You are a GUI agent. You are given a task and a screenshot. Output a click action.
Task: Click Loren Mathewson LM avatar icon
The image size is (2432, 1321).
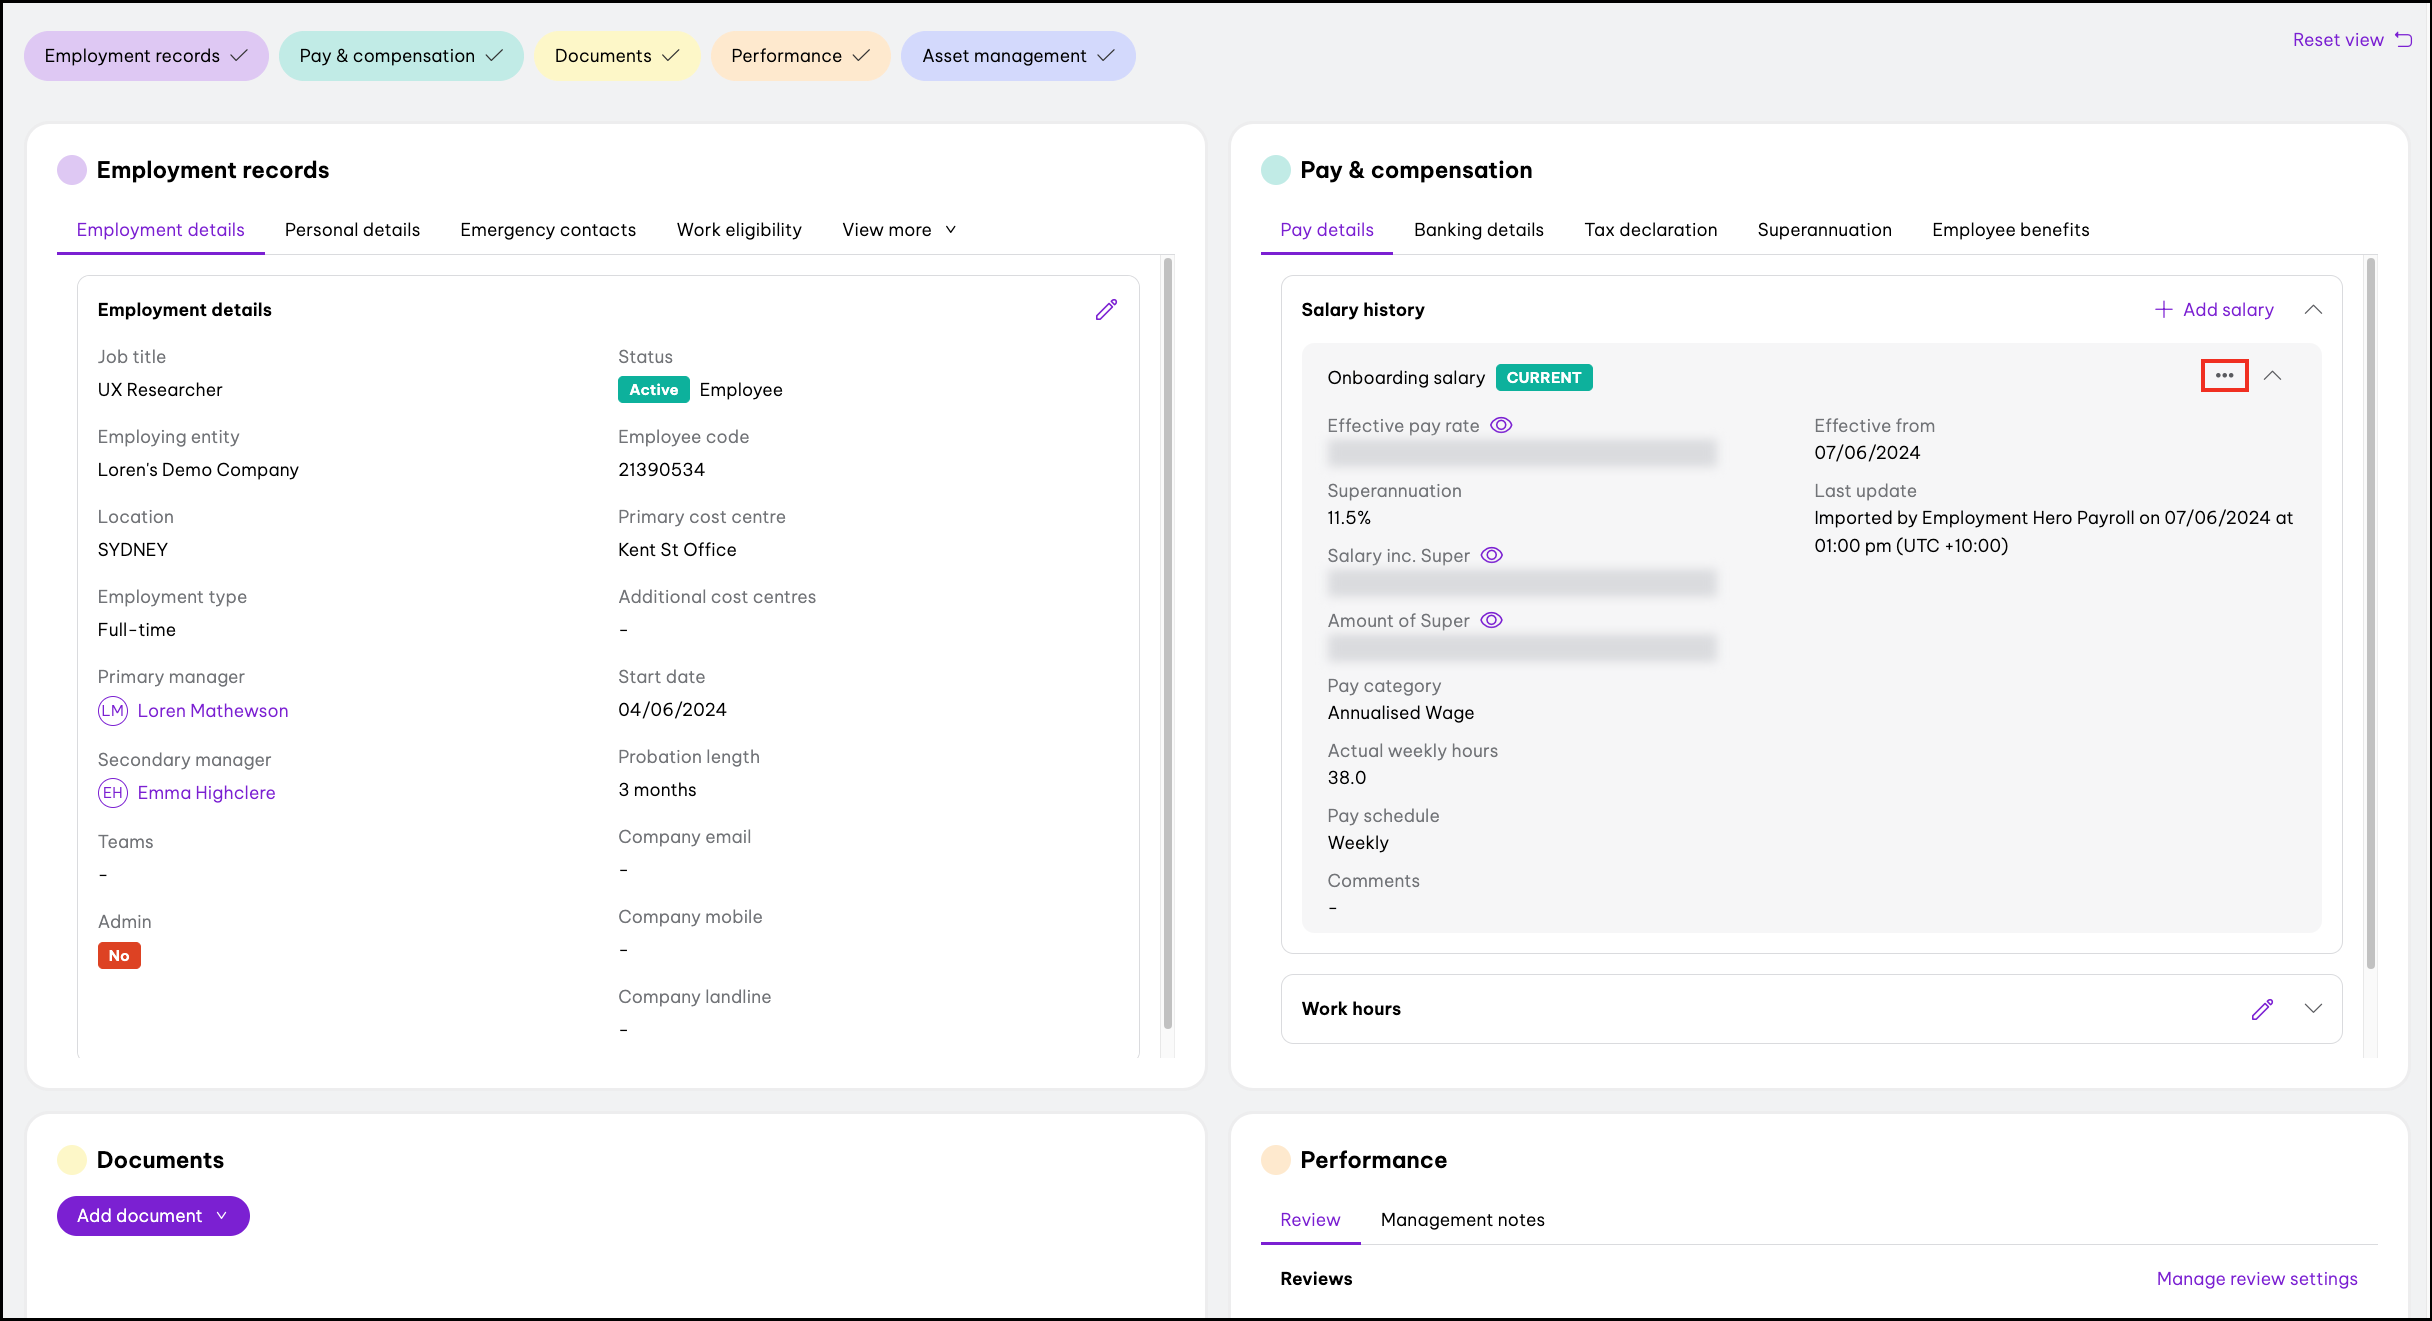coord(113,711)
